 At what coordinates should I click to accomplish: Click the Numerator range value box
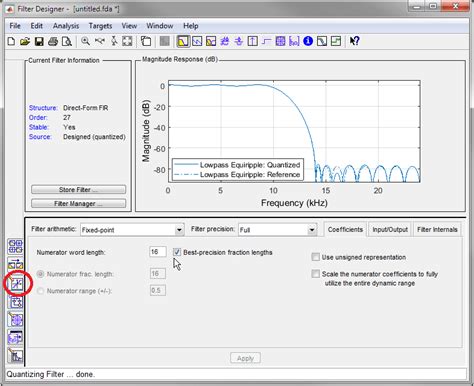click(x=158, y=290)
